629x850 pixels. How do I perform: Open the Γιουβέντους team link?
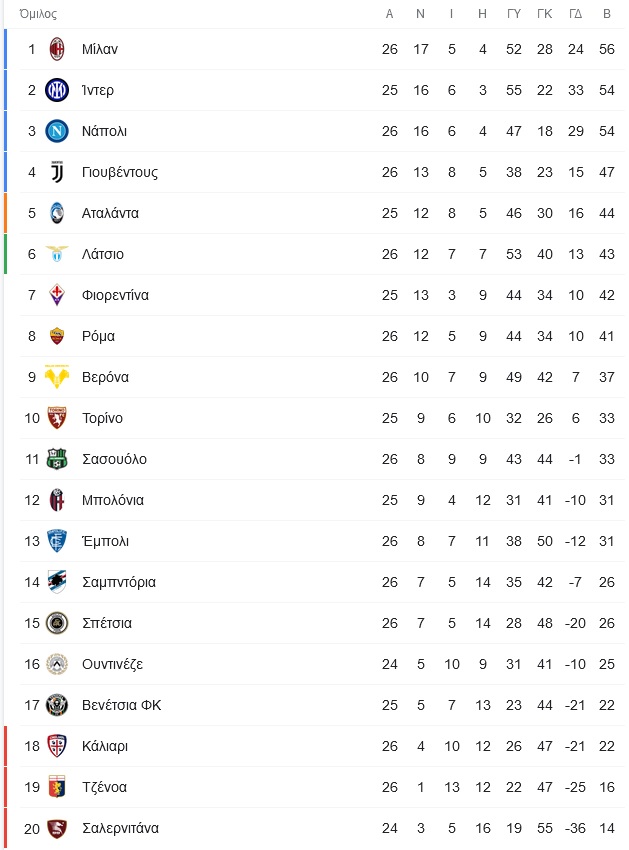tap(120, 172)
